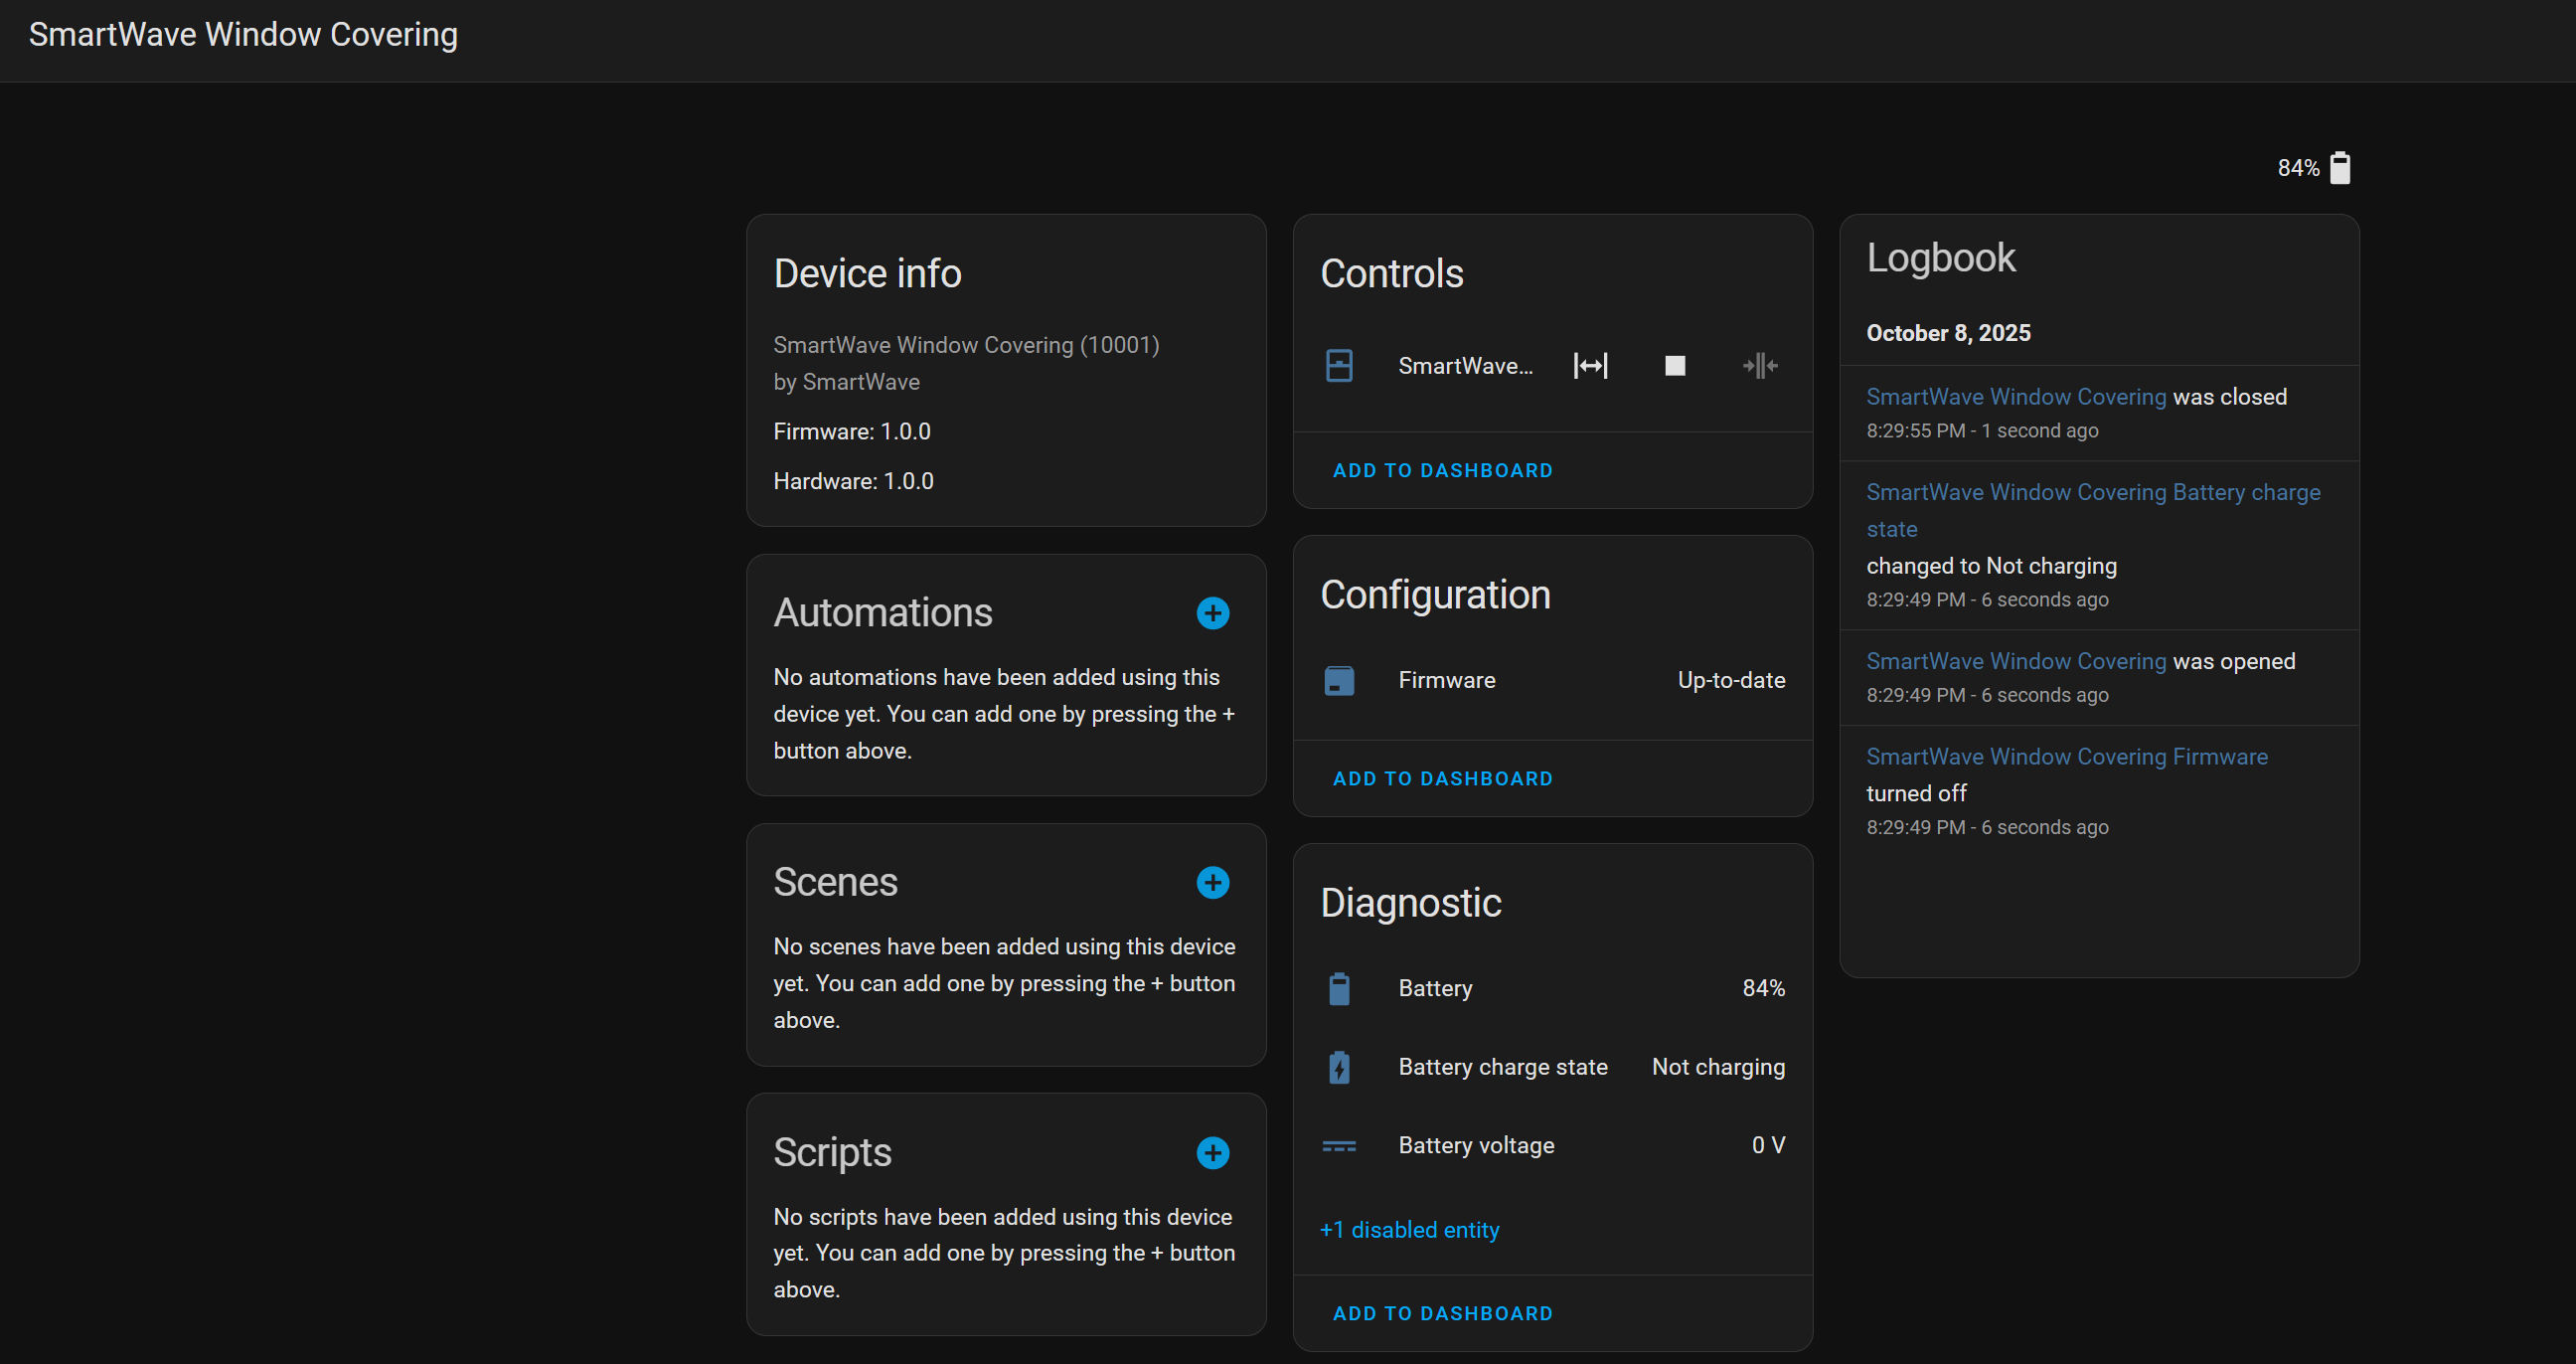Open 'was closed' logbook entity link
This screenshot has height=1364, width=2576.
[x=2015, y=397]
